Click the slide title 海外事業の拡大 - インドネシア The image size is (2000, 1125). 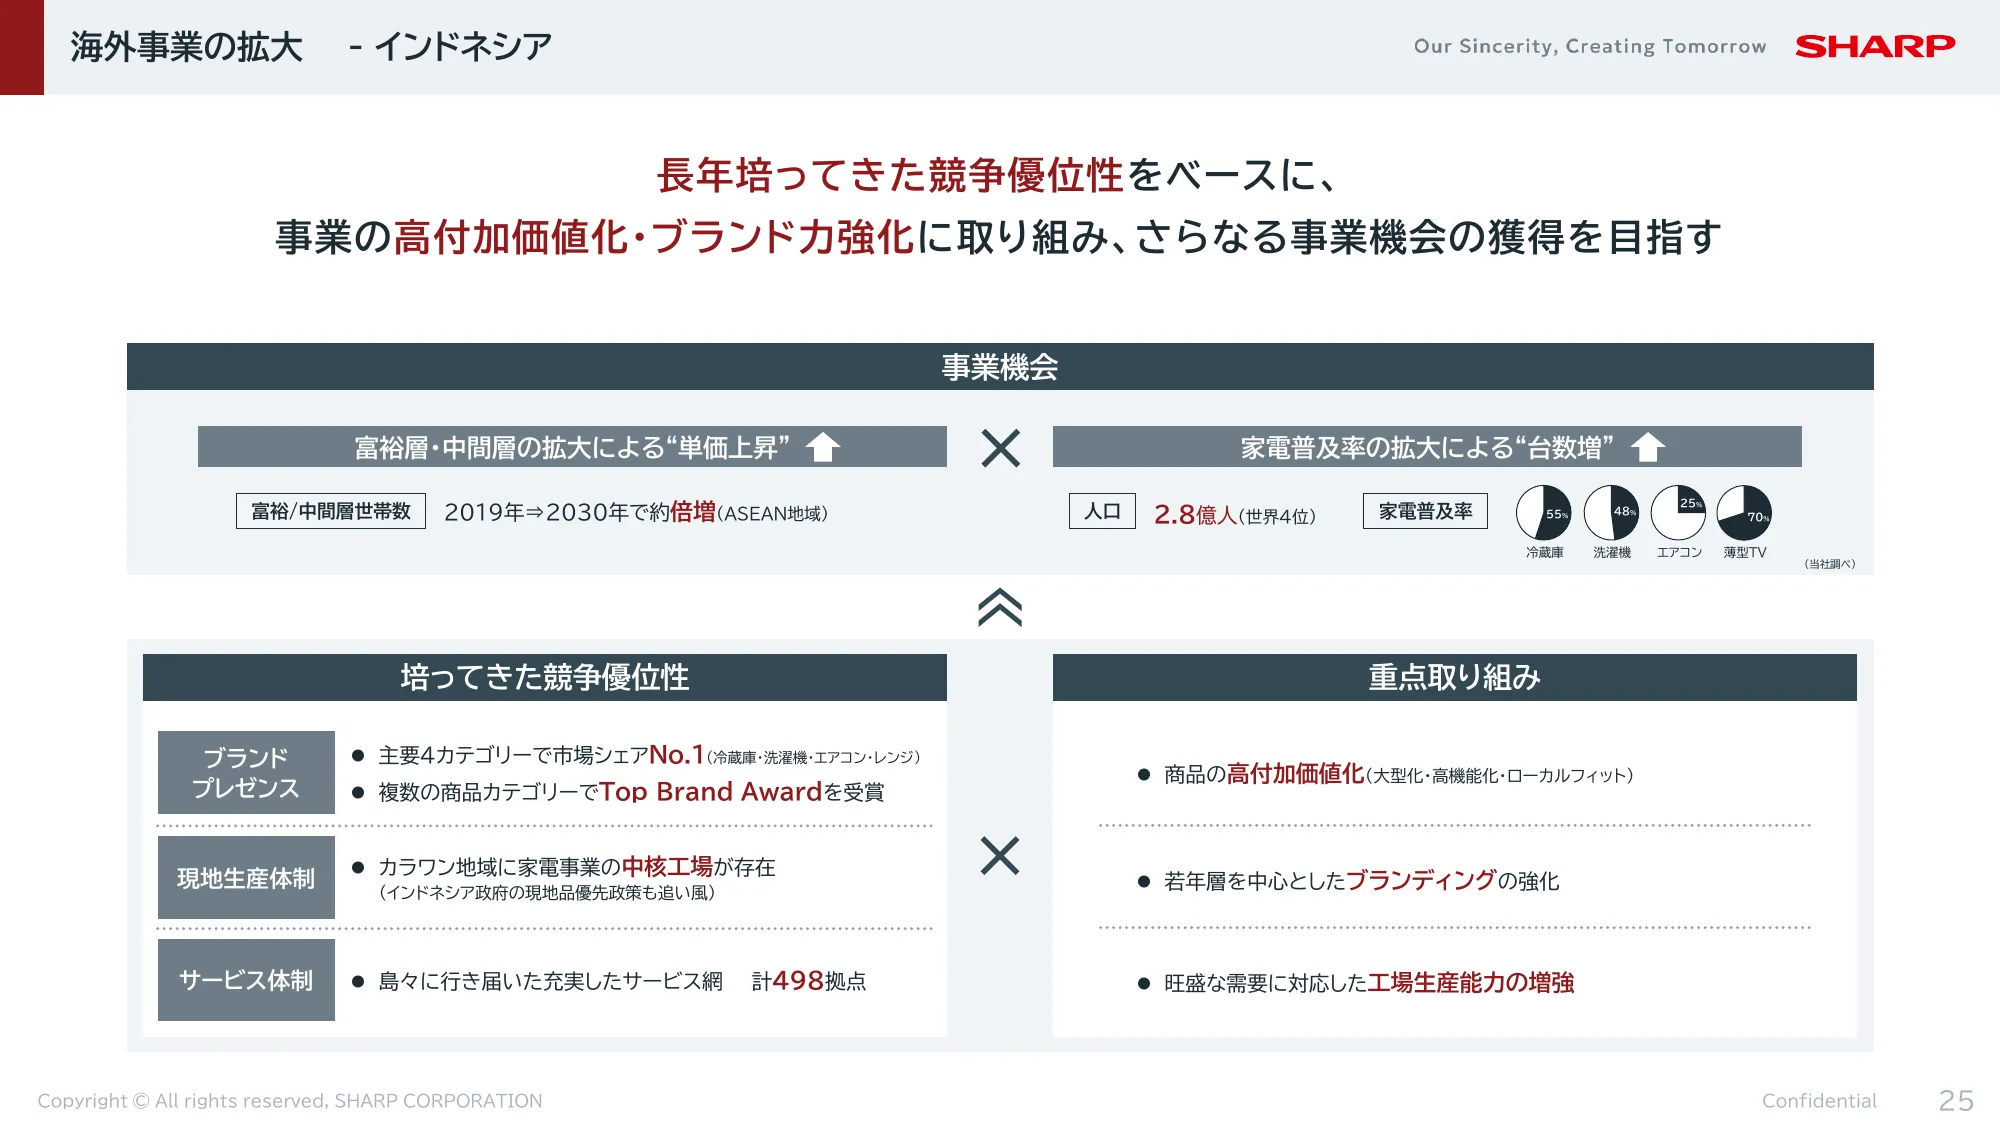[311, 47]
